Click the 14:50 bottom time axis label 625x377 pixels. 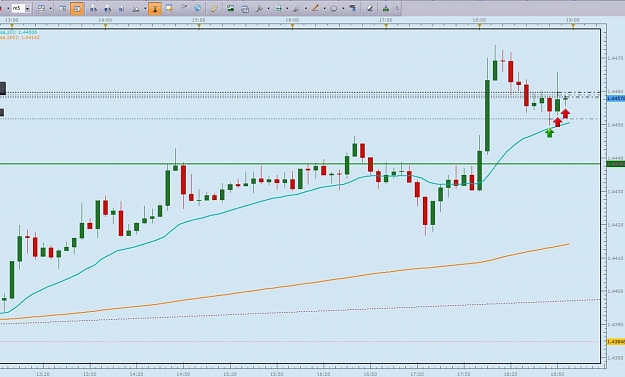pos(183,374)
